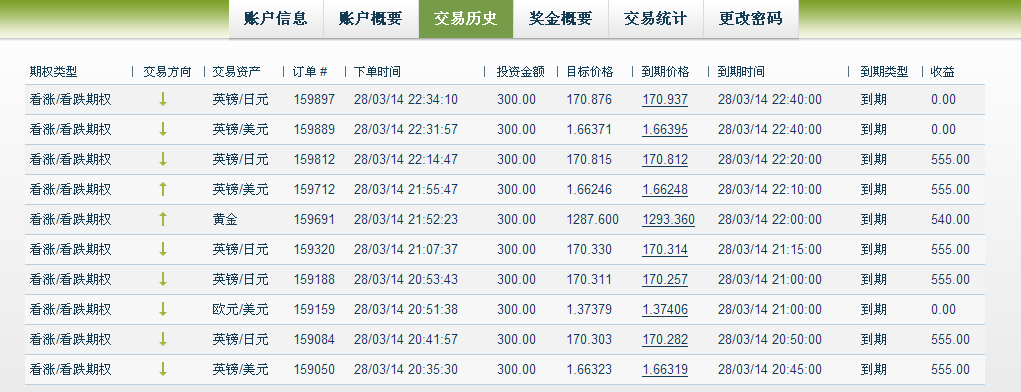Open expiry price link 170.257
The width and height of the screenshot is (1021, 392).
click(x=665, y=279)
